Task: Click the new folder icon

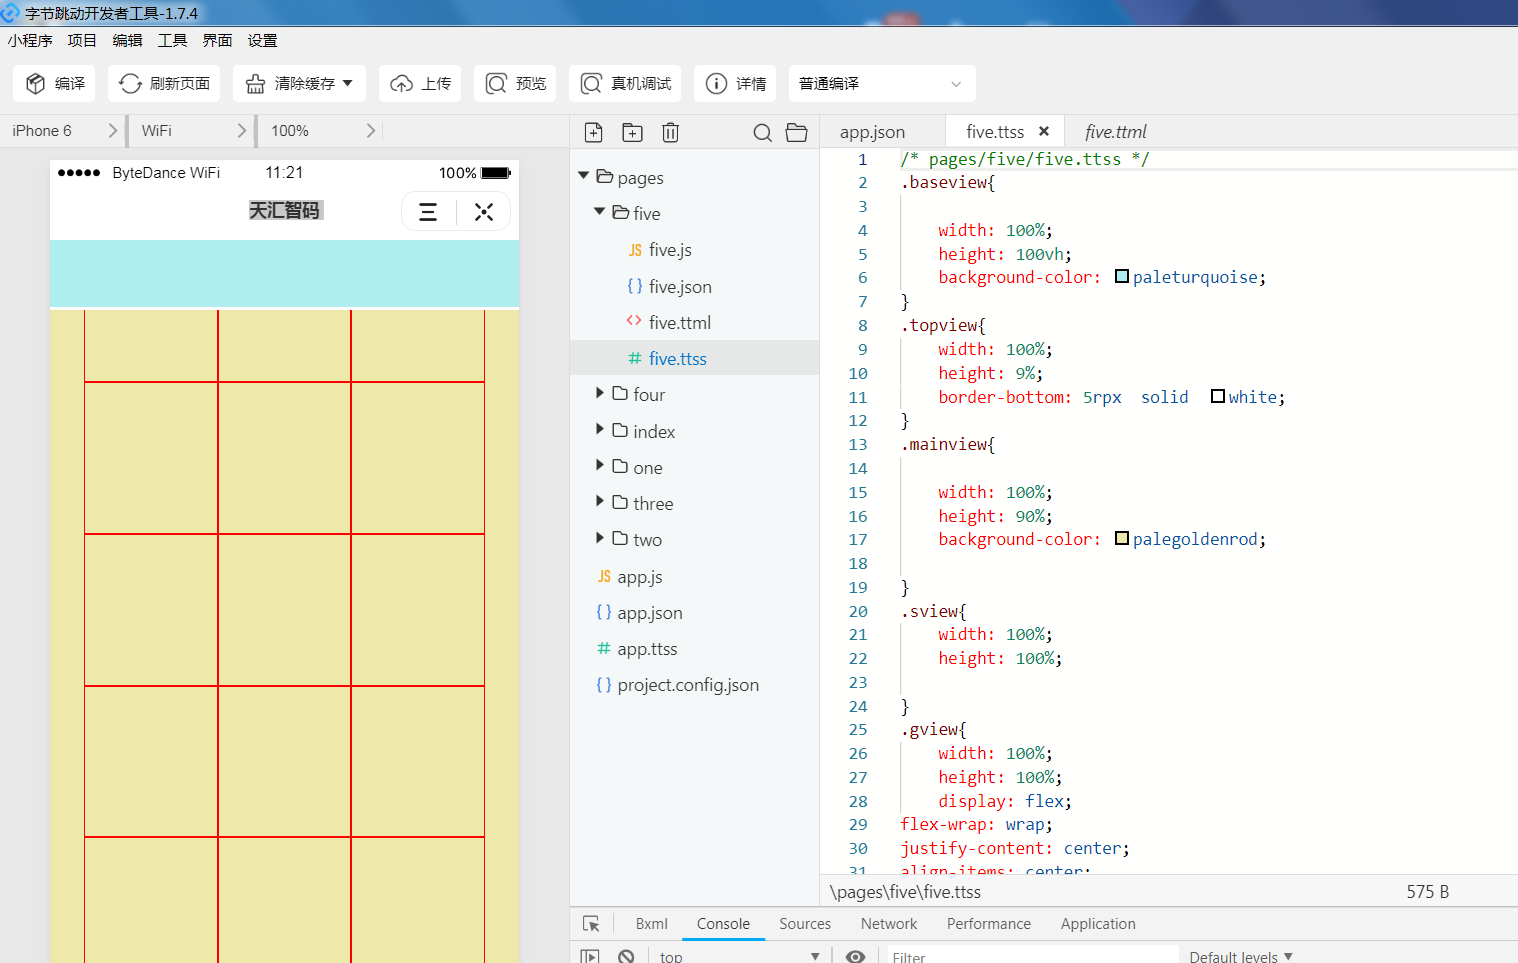Action: (632, 132)
